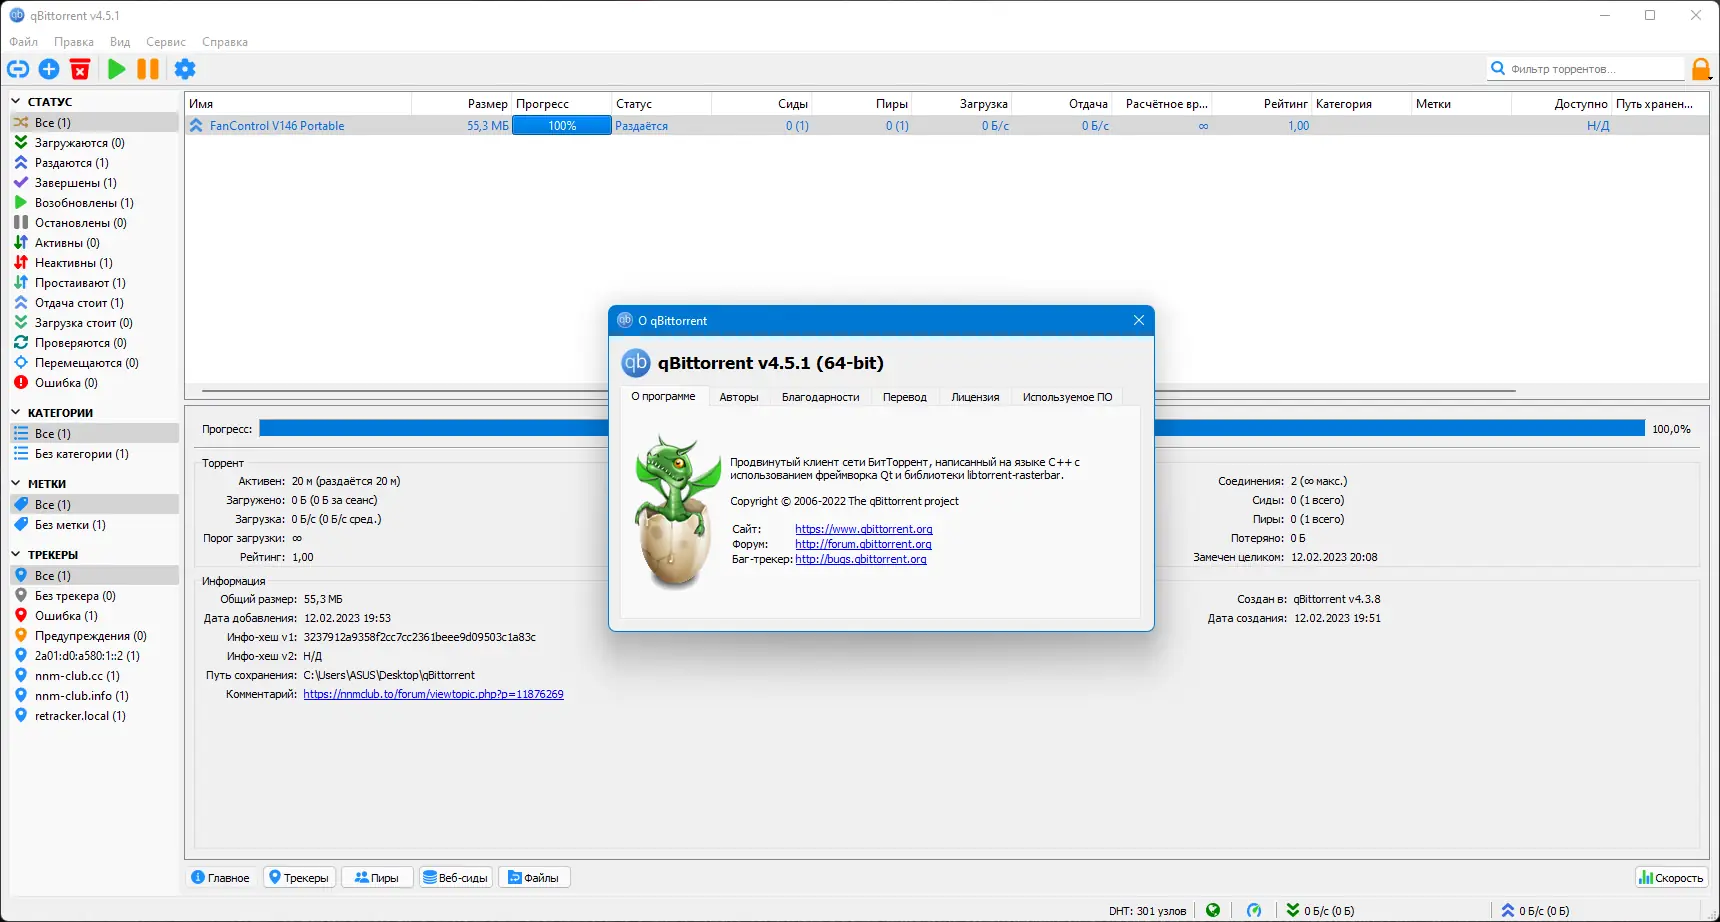The height and width of the screenshot is (922, 1720).
Task: Sort torrents by the Имя column header
Action: pyautogui.click(x=299, y=104)
